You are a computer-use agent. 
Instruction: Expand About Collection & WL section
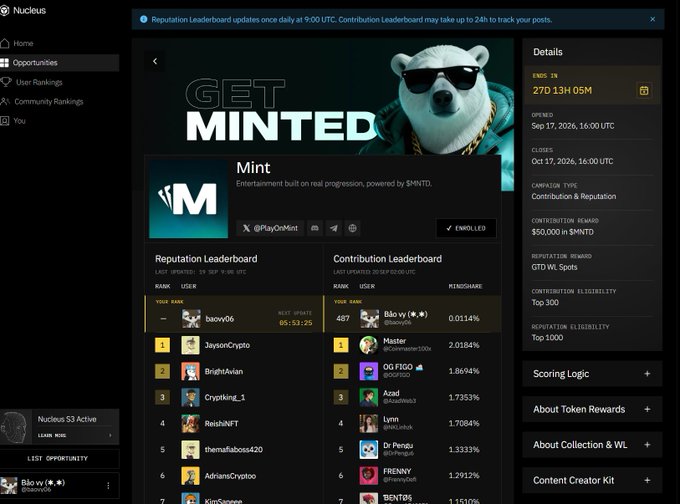(592, 445)
